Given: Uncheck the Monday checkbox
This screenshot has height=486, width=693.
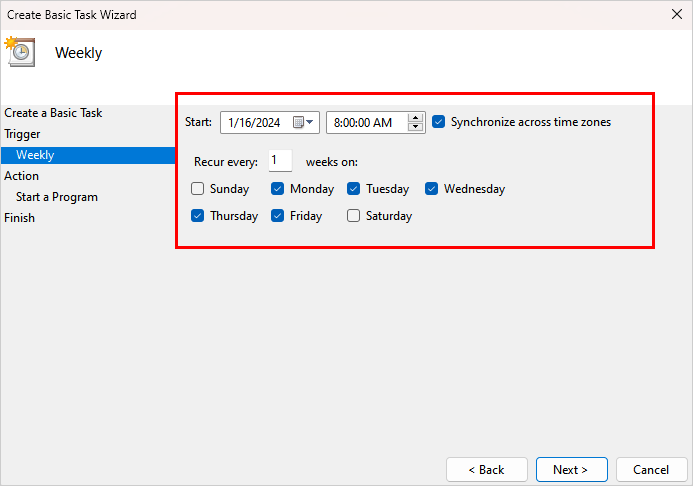Looking at the screenshot, I should click(278, 189).
